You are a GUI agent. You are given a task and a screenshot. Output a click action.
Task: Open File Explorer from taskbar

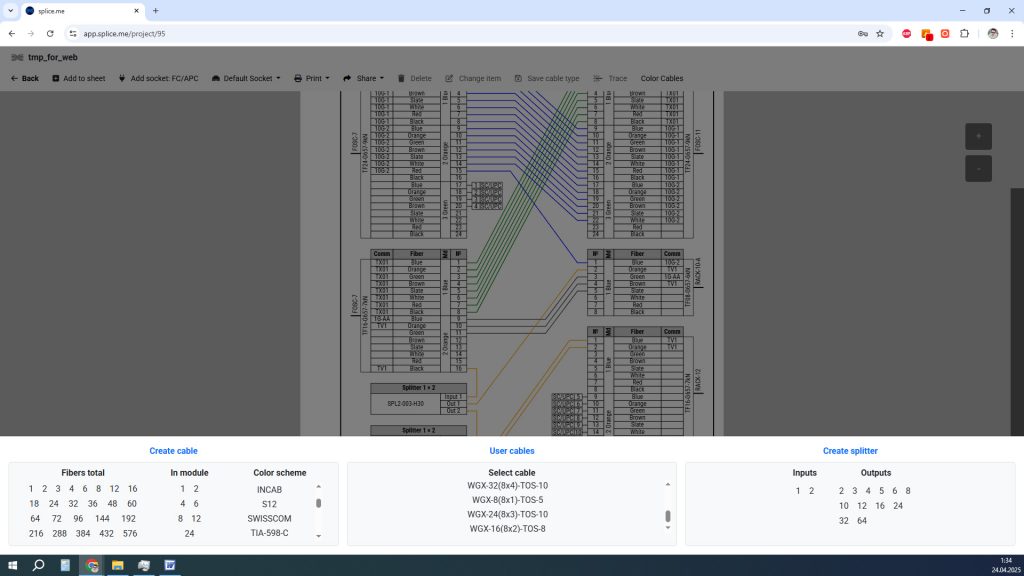pos(118,566)
